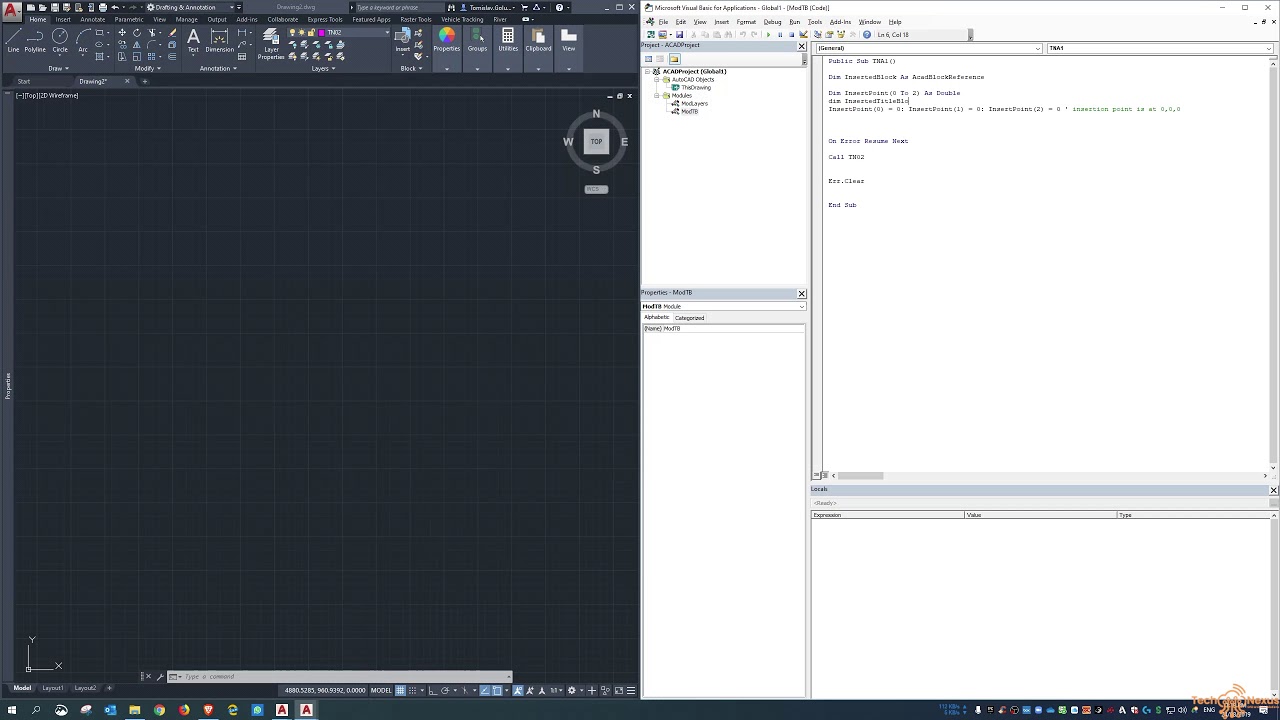
Task: Select the Arc draw tool
Action: click(x=83, y=40)
